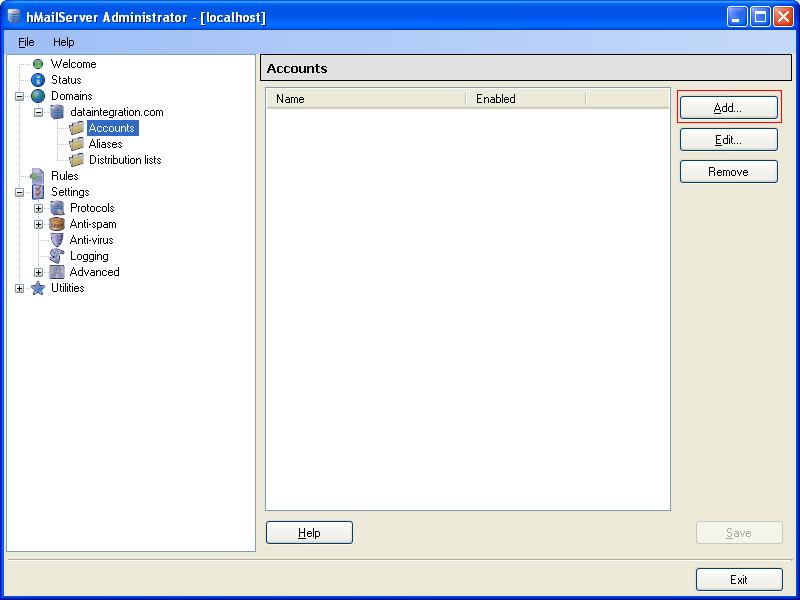This screenshot has height=600, width=800.
Task: Click the Add... button
Action: tap(729, 108)
